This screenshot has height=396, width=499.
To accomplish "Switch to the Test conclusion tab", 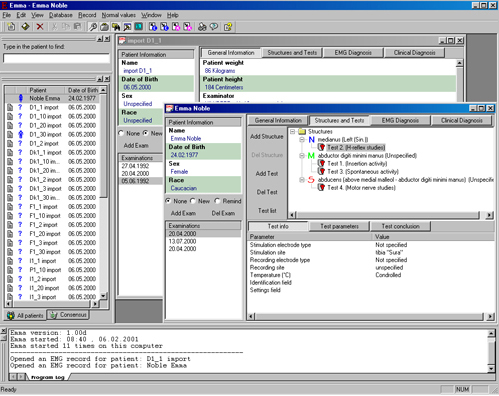I will click(x=400, y=226).
